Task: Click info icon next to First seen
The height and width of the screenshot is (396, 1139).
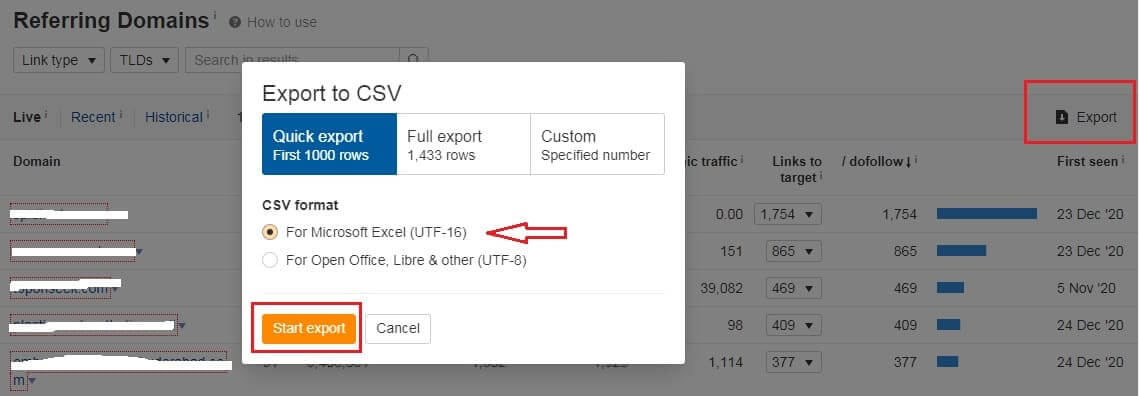Action: [x=1124, y=158]
